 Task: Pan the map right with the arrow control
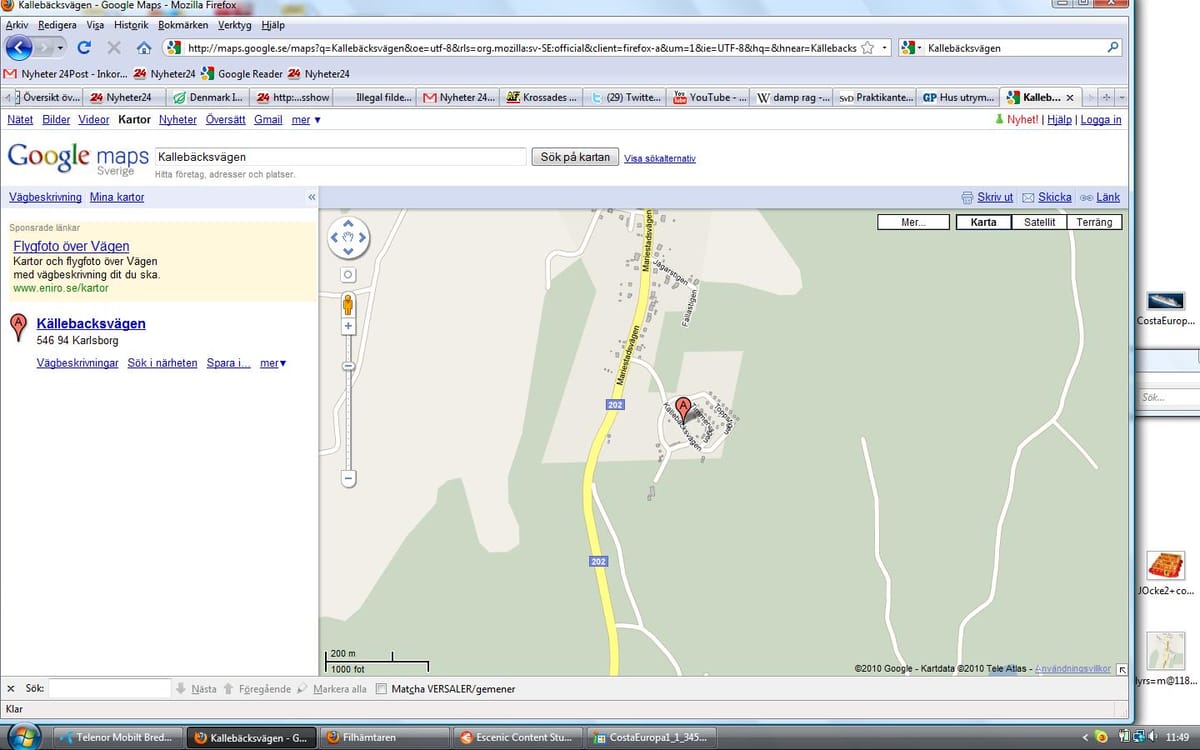click(362, 238)
